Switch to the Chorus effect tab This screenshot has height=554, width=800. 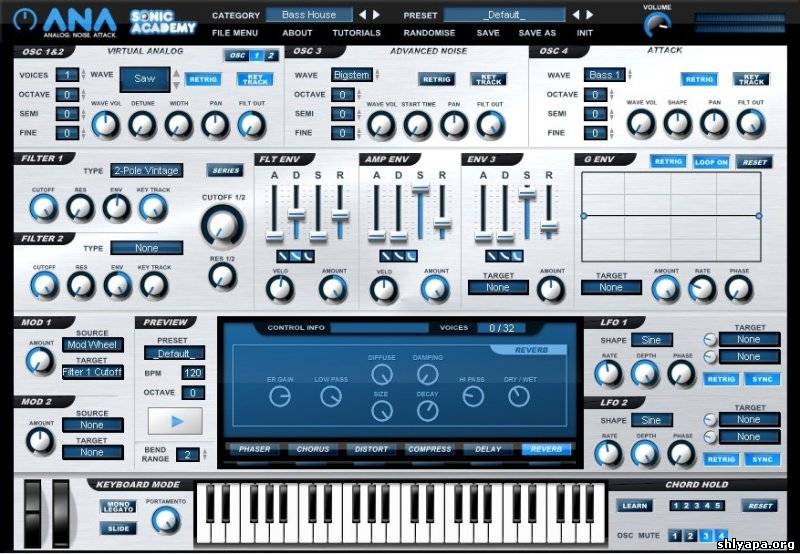pyautogui.click(x=313, y=449)
